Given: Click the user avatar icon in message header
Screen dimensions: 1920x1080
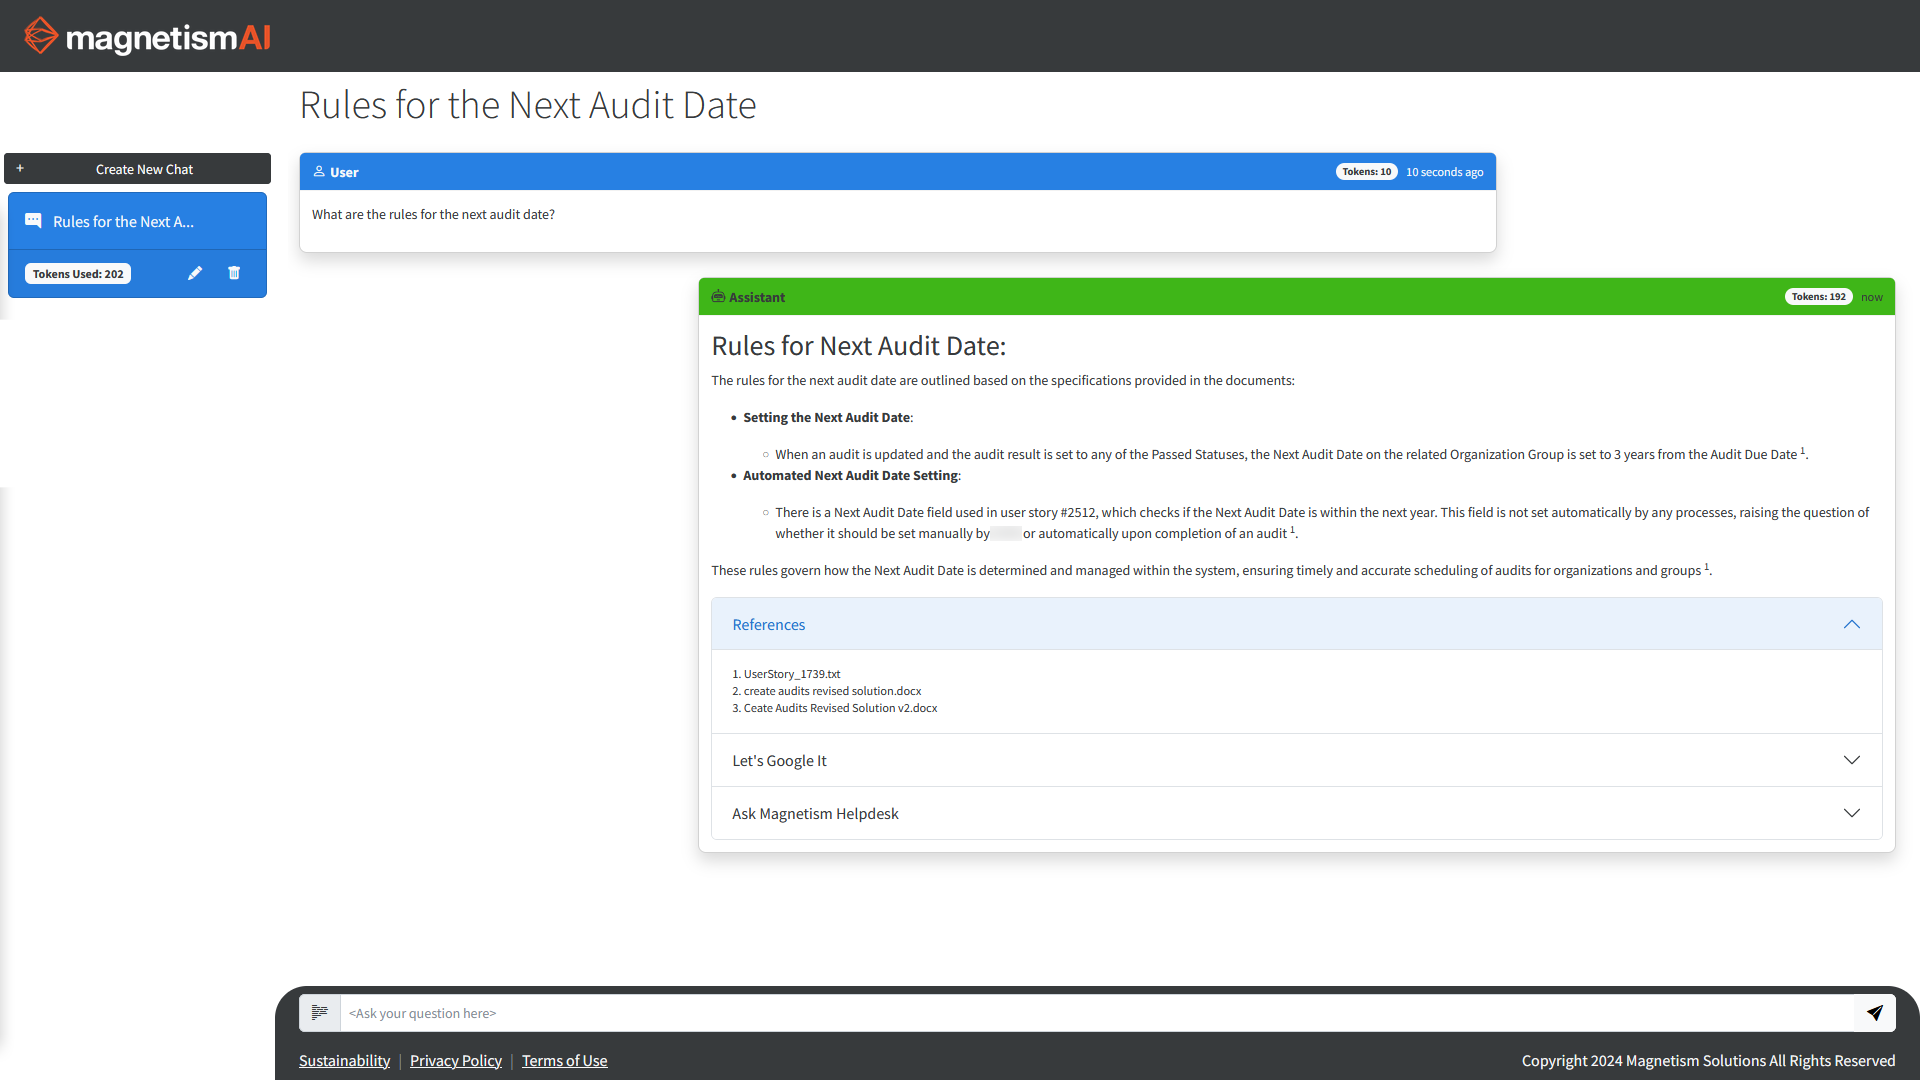Looking at the screenshot, I should click(319, 172).
